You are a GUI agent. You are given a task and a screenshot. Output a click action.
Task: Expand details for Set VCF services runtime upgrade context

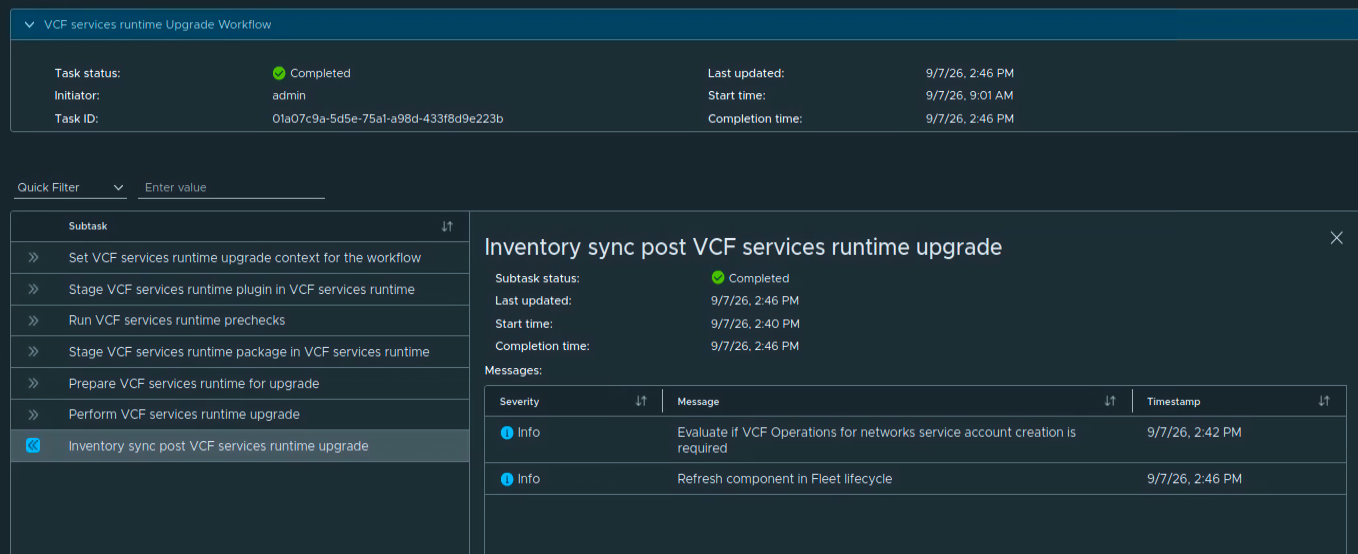click(x=33, y=258)
